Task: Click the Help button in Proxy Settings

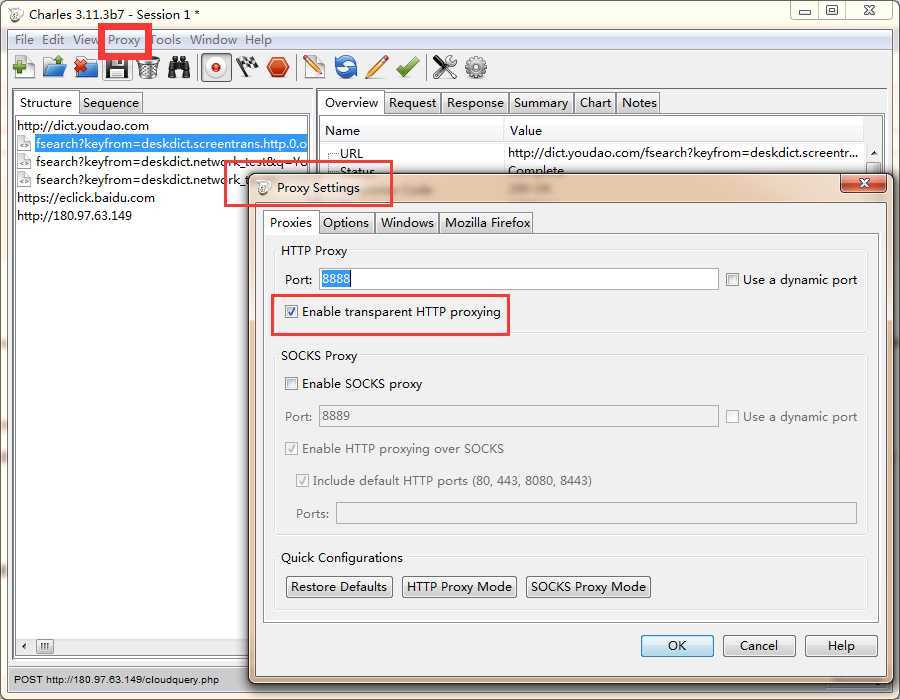Action: point(841,645)
